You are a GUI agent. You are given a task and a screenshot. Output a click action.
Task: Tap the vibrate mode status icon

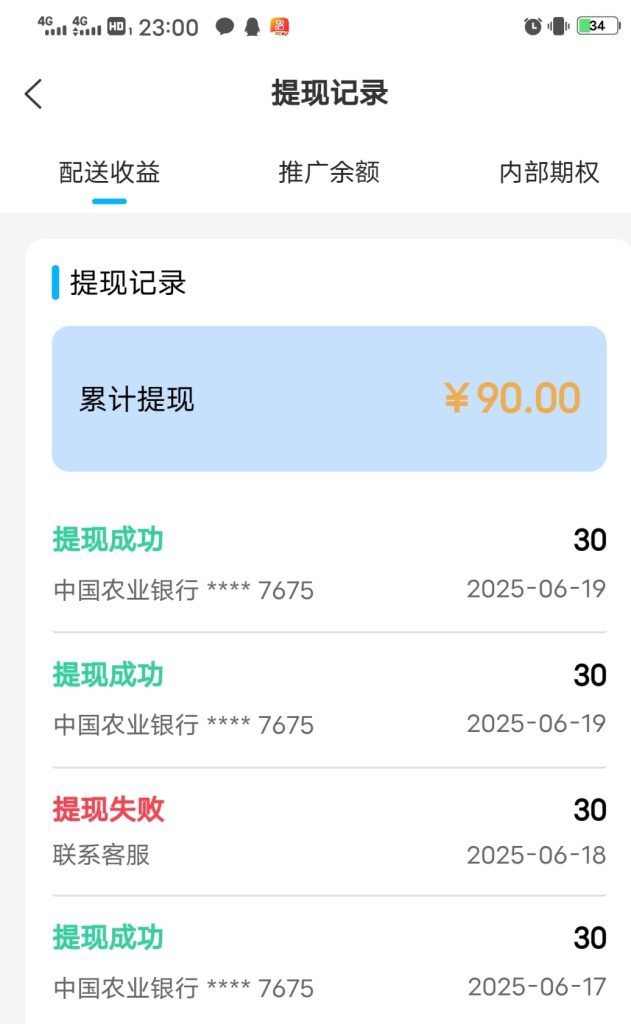tap(558, 26)
